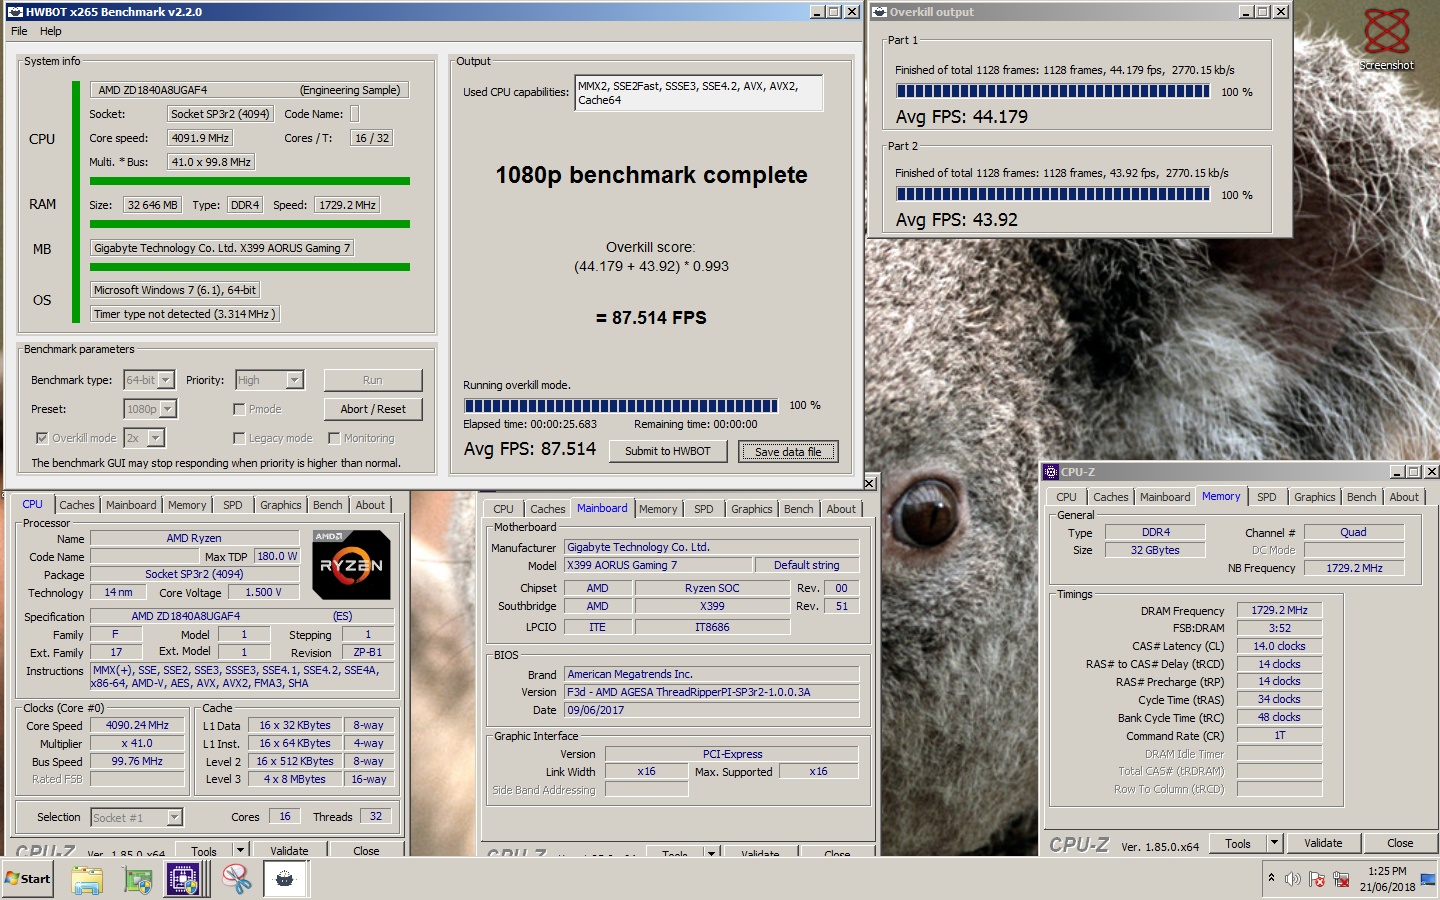Switch to Caches tab in the CPU-Z CPU window
The width and height of the screenshot is (1440, 900).
pyautogui.click(x=76, y=505)
